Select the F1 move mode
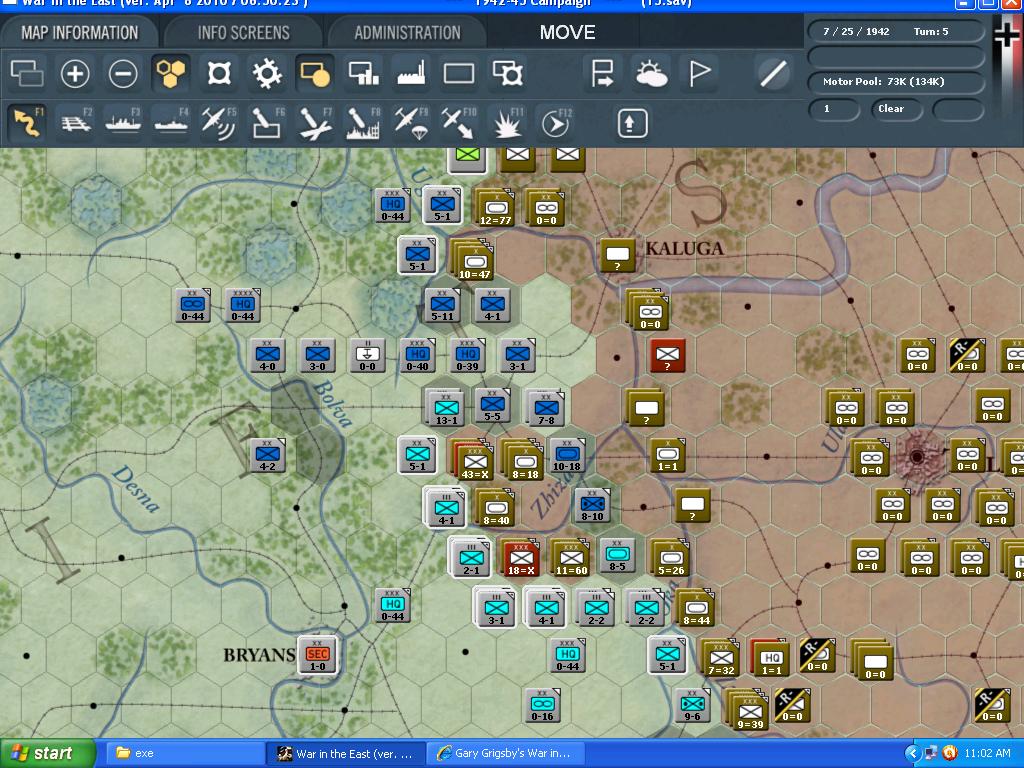1024x768 pixels. [x=27, y=123]
